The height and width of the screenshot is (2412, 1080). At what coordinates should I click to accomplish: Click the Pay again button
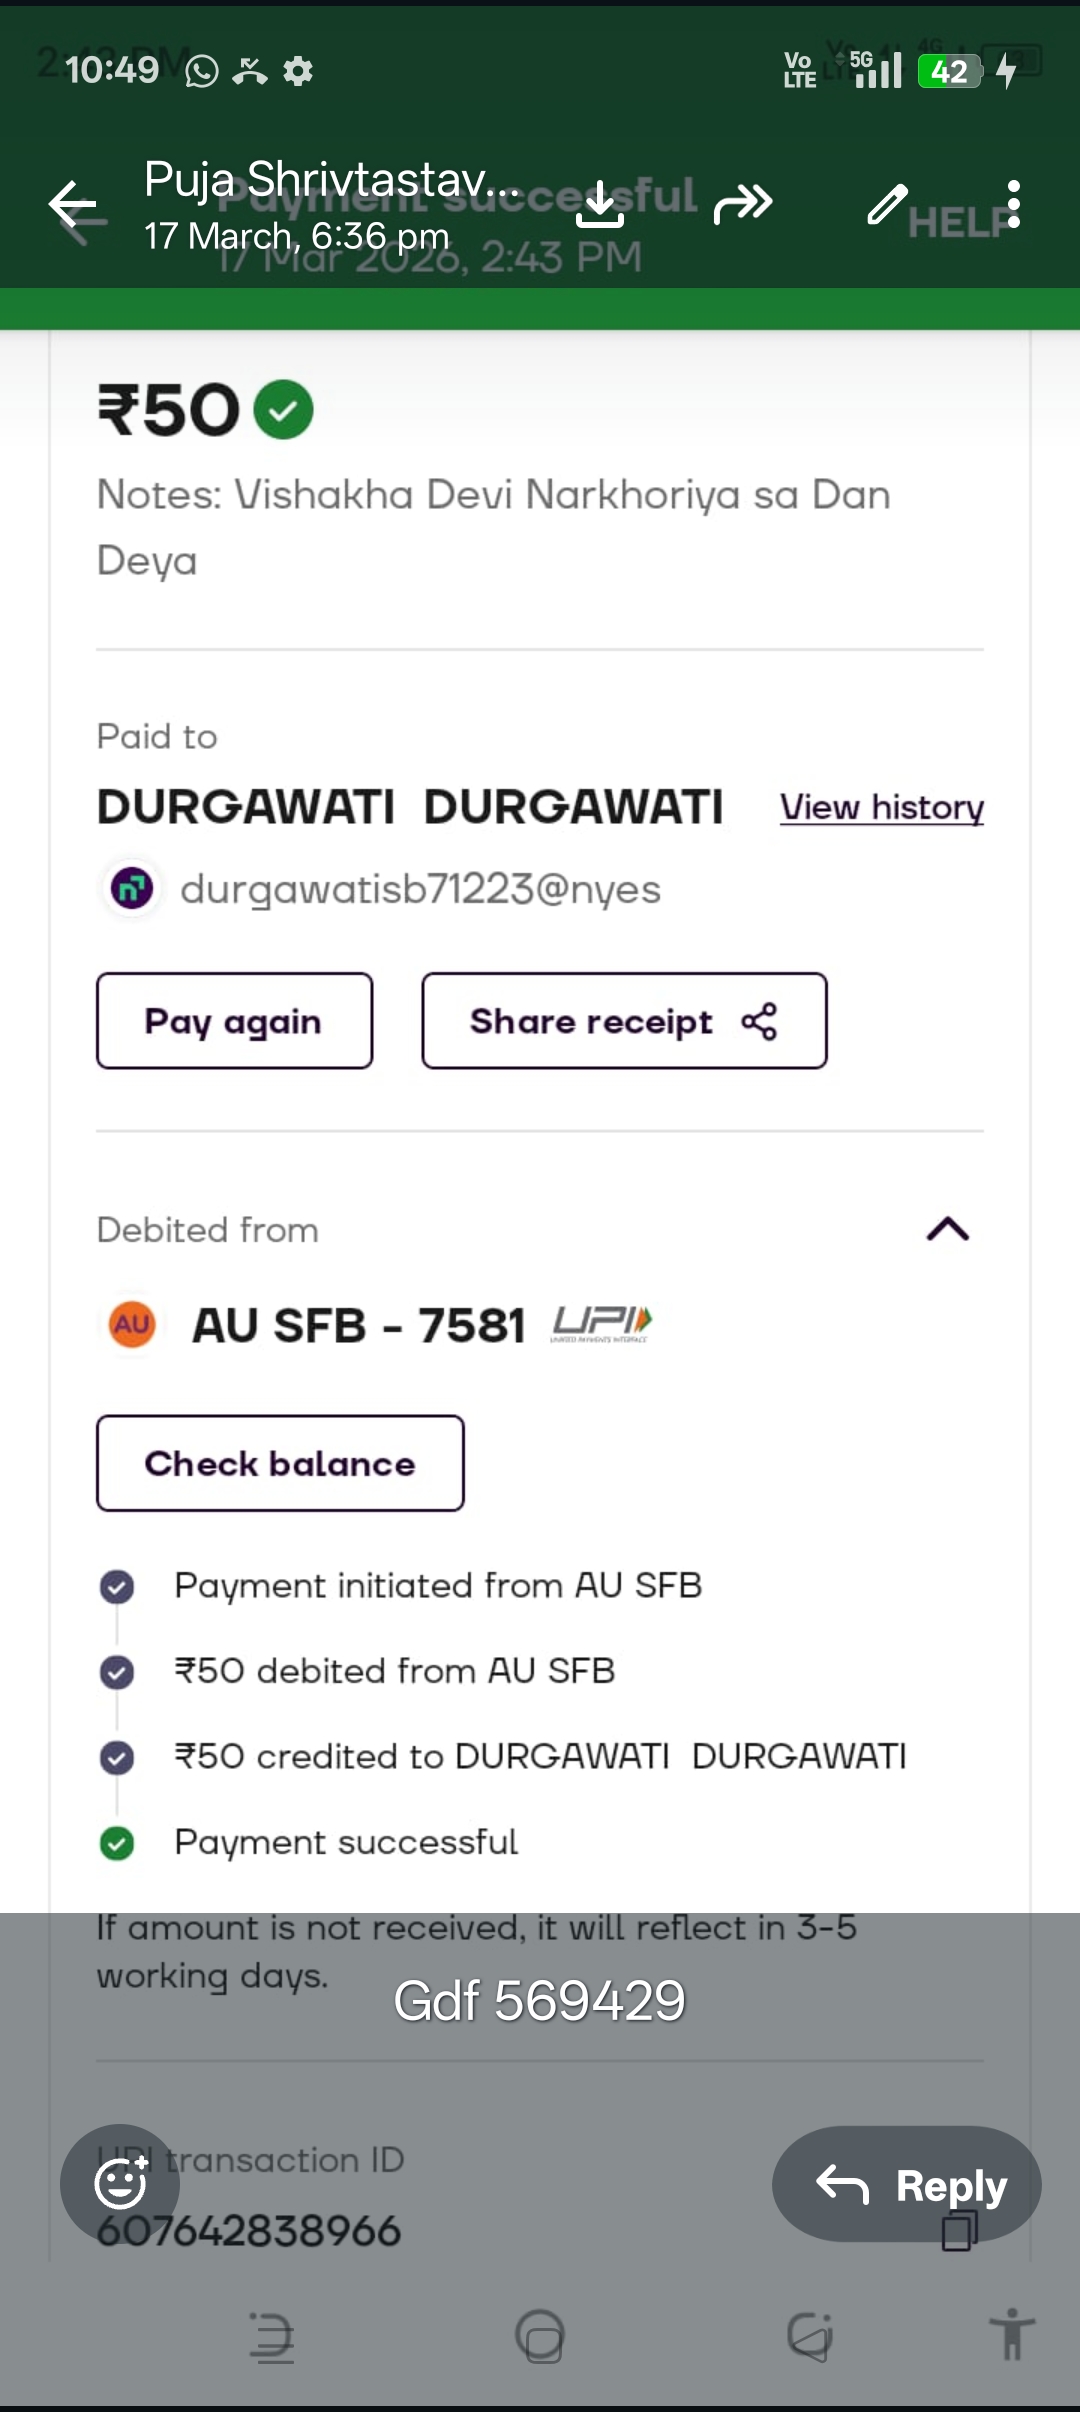click(x=234, y=1021)
